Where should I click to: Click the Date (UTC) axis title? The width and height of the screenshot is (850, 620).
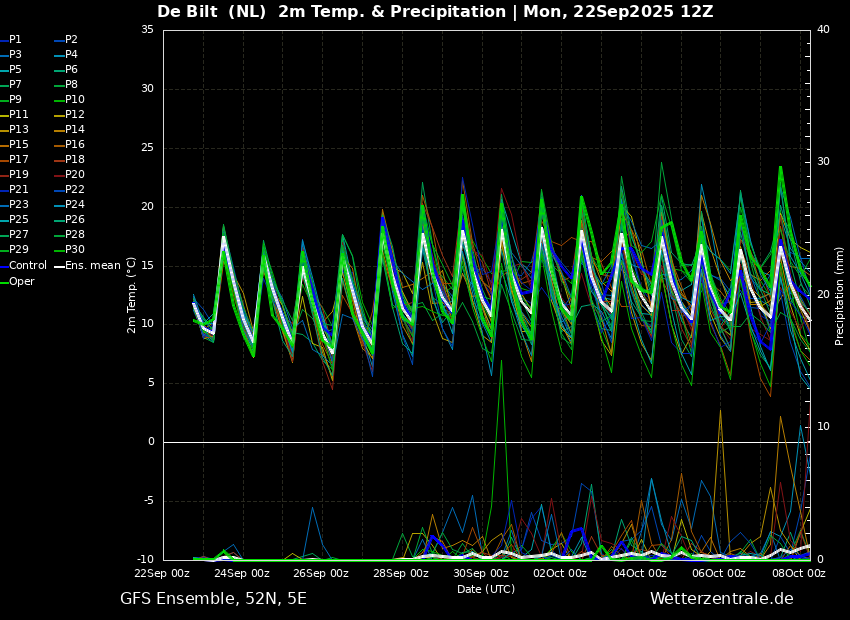point(486,590)
